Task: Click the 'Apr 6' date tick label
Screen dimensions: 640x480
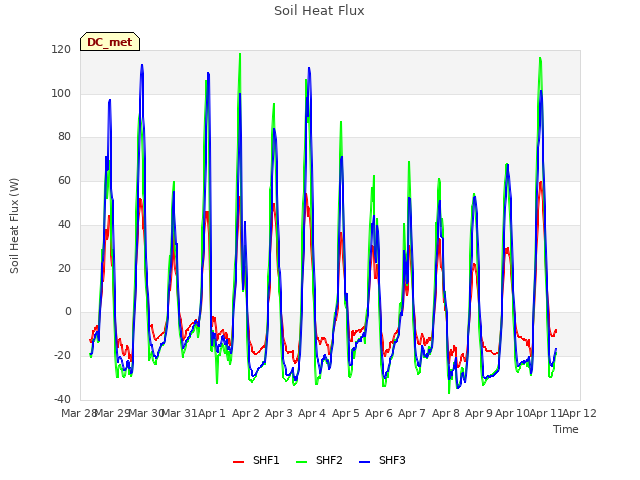Action: pyautogui.click(x=379, y=413)
